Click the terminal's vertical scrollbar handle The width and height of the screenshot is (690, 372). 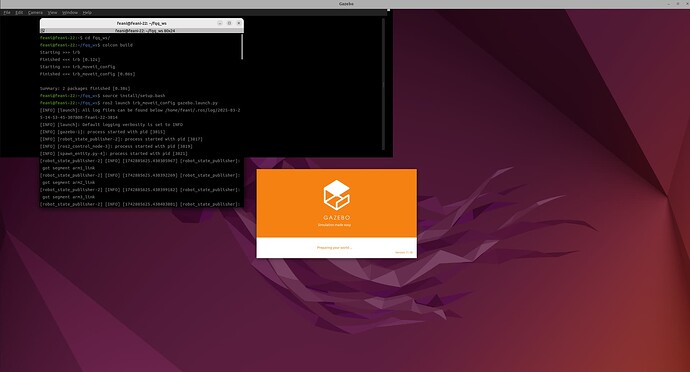[242, 46]
